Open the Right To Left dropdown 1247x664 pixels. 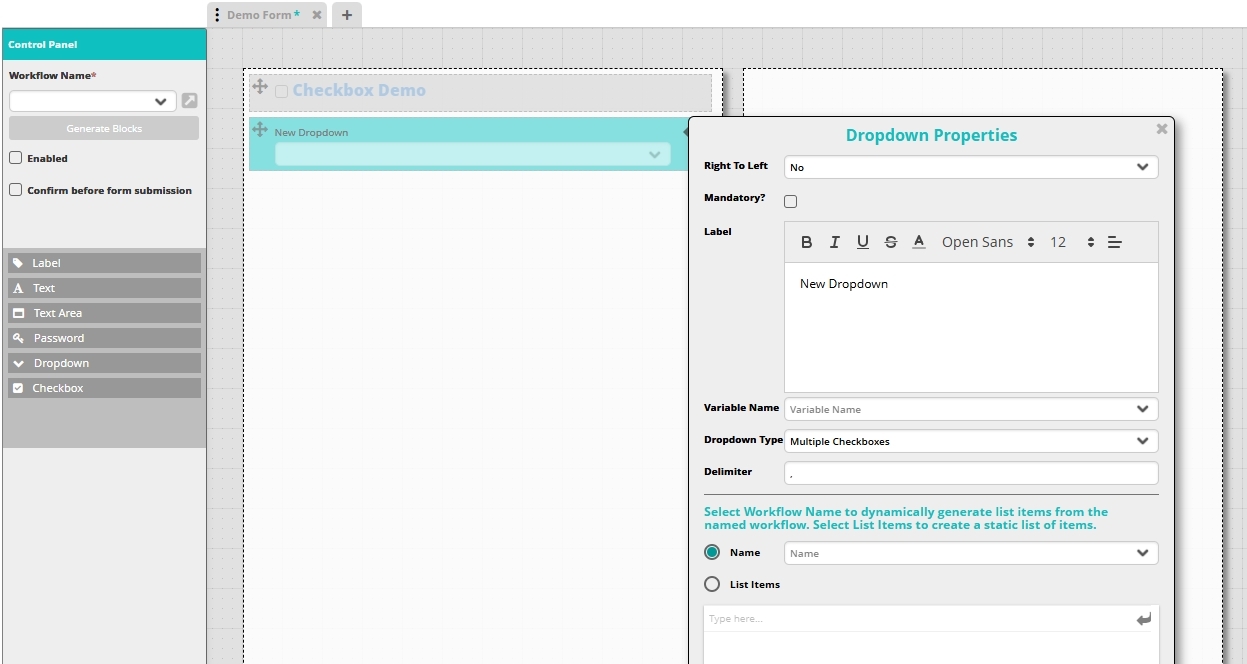pyautogui.click(x=971, y=167)
